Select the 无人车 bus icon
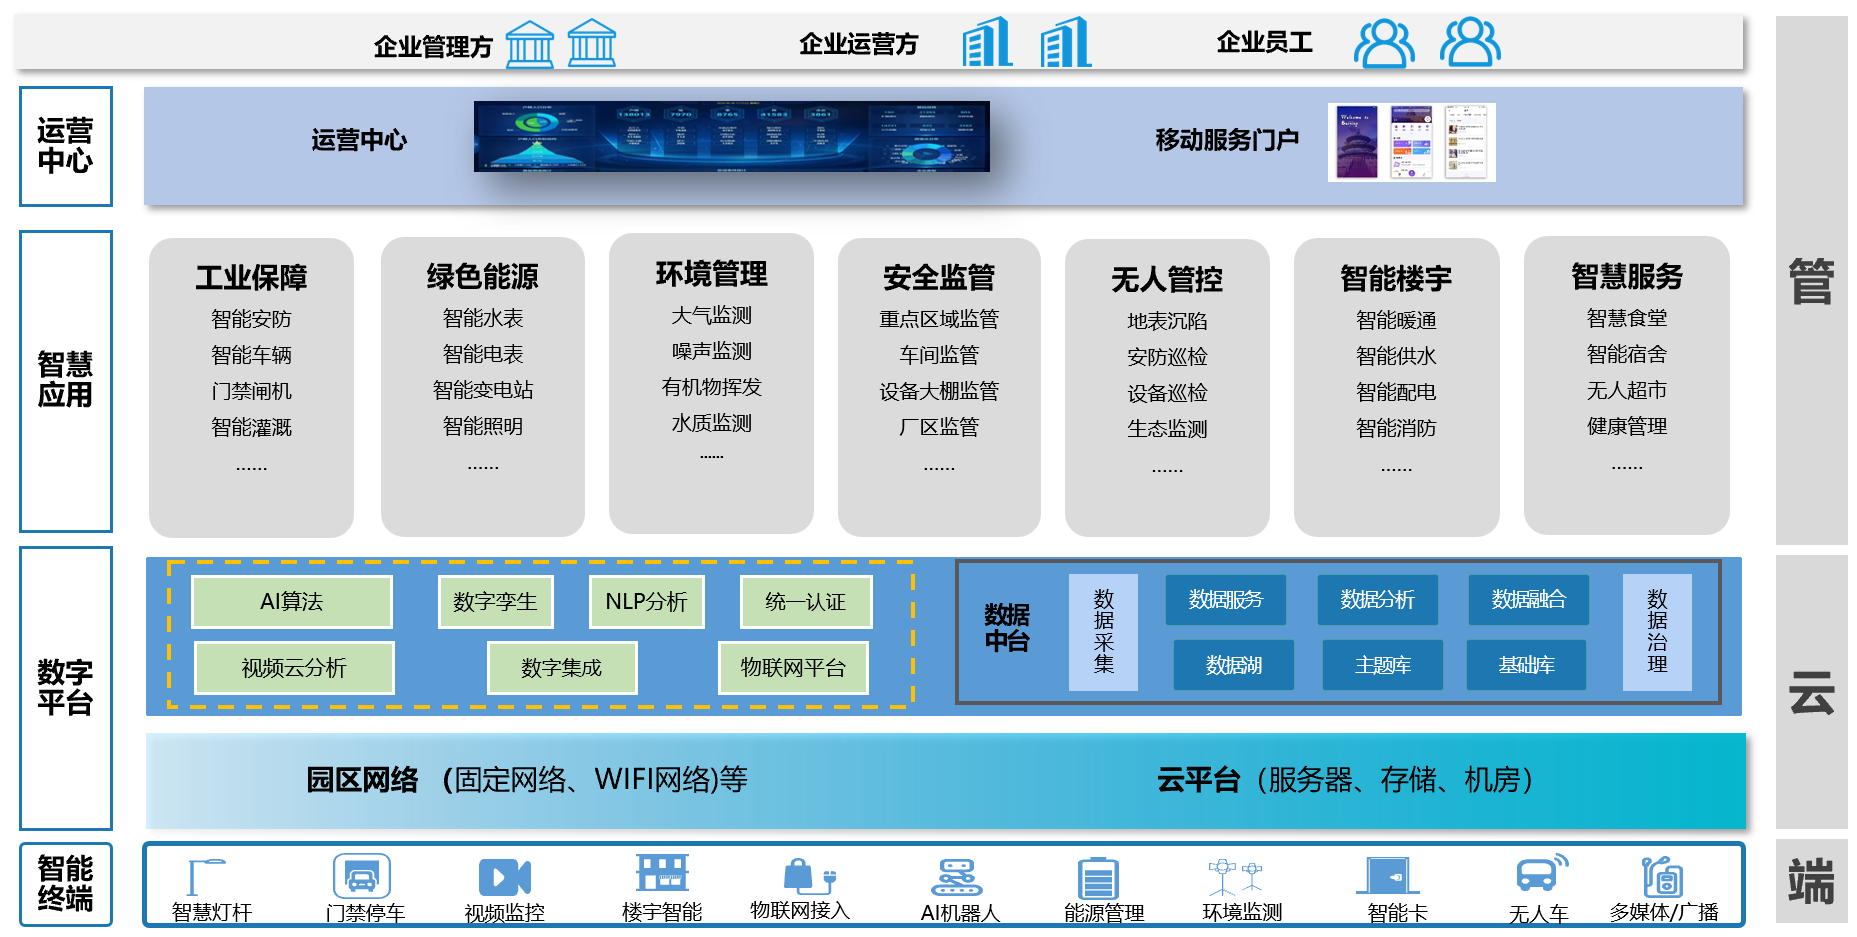This screenshot has width=1857, height=937. pos(1542,873)
